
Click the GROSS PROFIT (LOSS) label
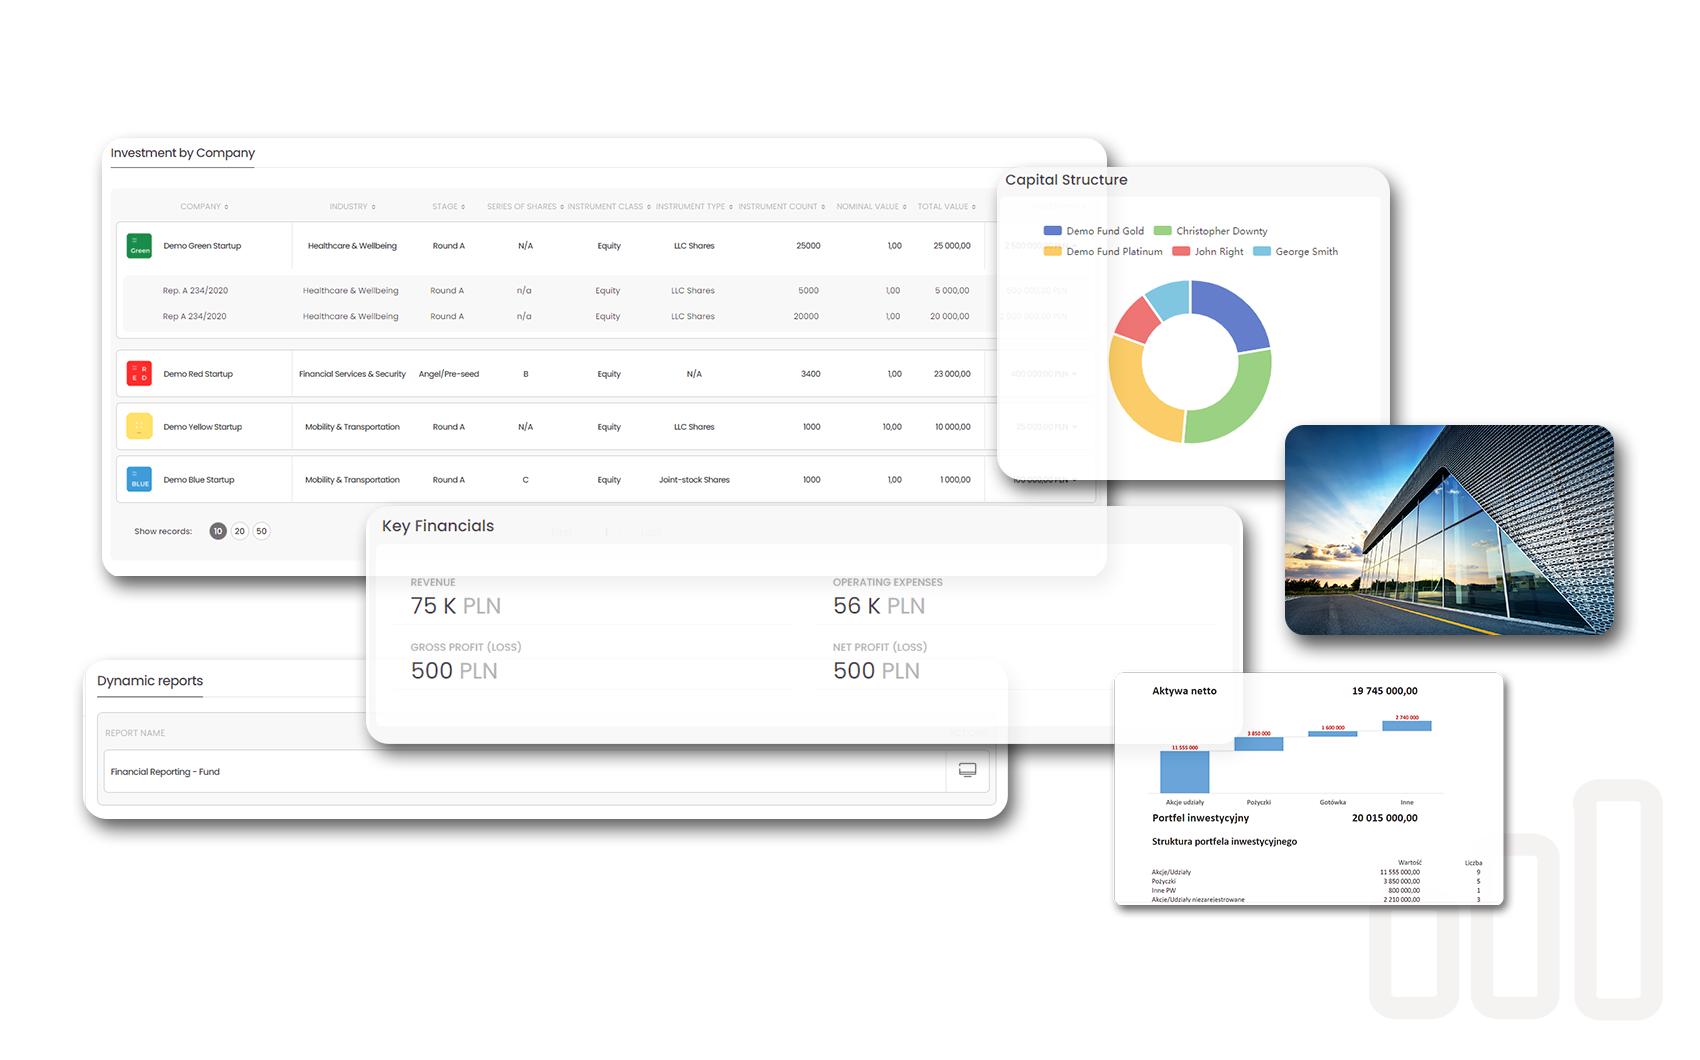tap(466, 647)
